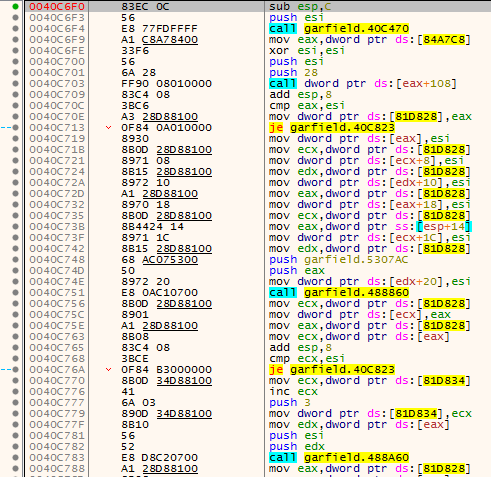The image size is (491, 477).
Task: Click the 'cmp ecx,esi' instruction
Action: point(307,359)
